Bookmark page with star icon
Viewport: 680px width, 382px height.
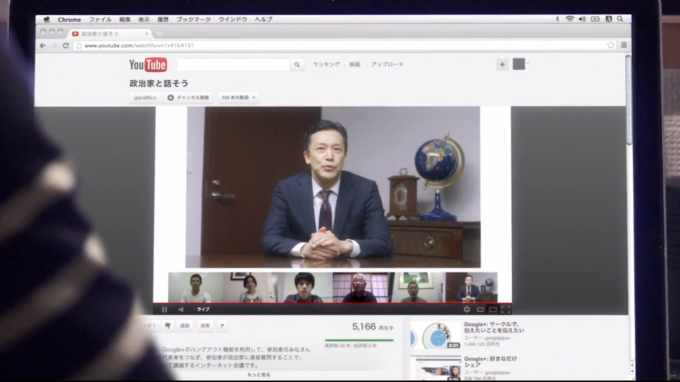[611, 45]
